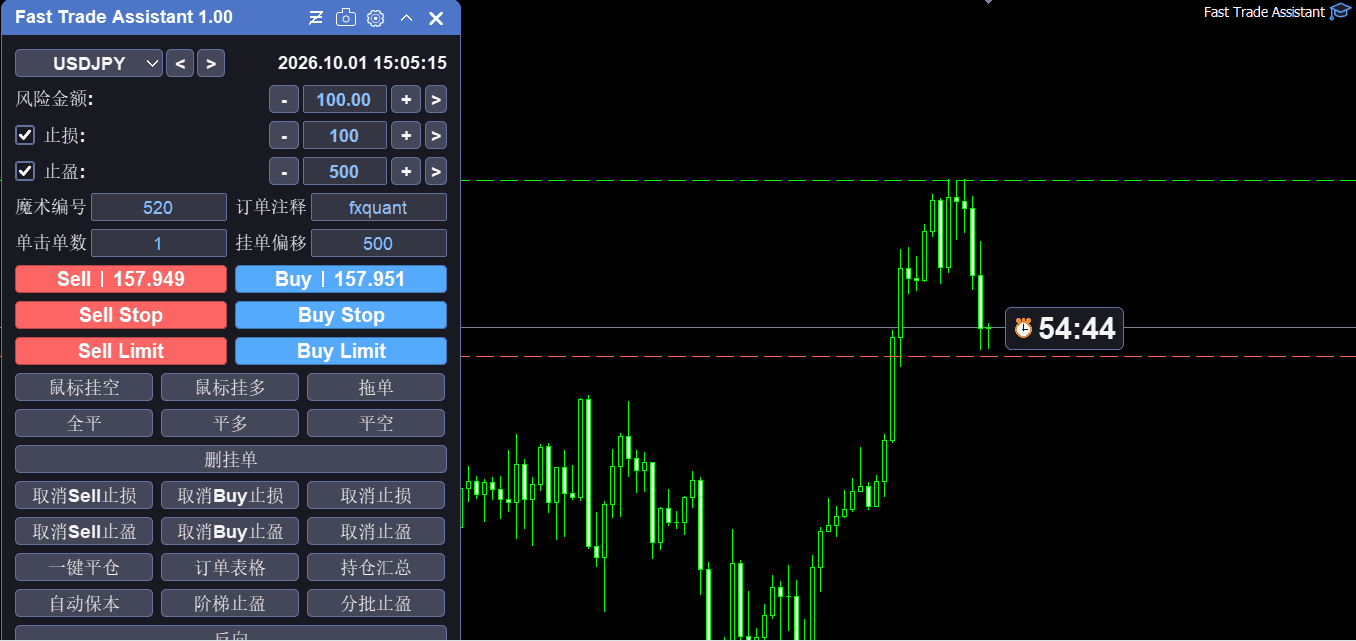Screen dimensions: 1356x641
Task: Expand the 风险金额 options arrow
Action: [x=435, y=100]
